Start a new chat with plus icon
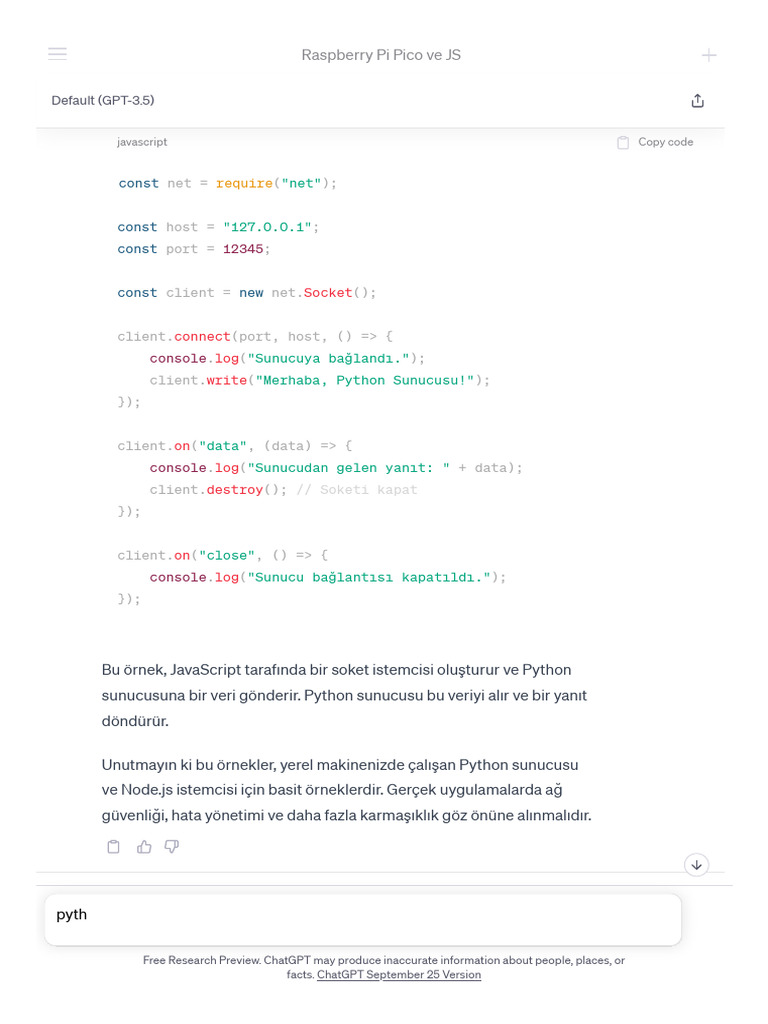Screen dimensions: 768x1024 click(709, 55)
